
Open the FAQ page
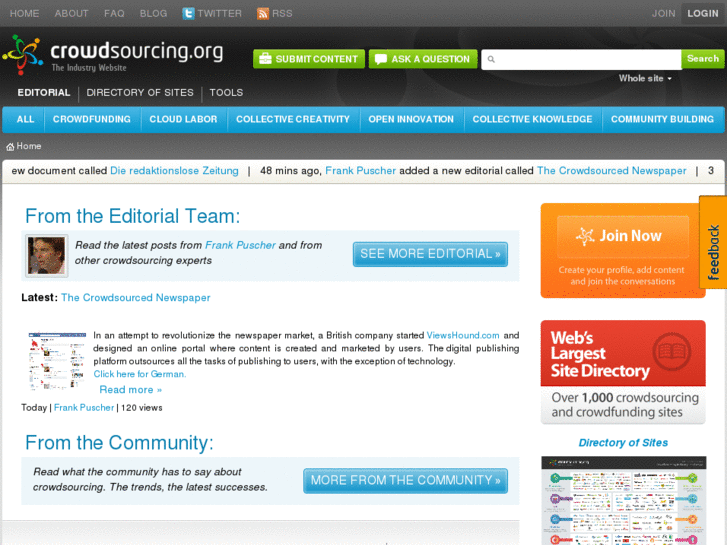pyautogui.click(x=114, y=13)
